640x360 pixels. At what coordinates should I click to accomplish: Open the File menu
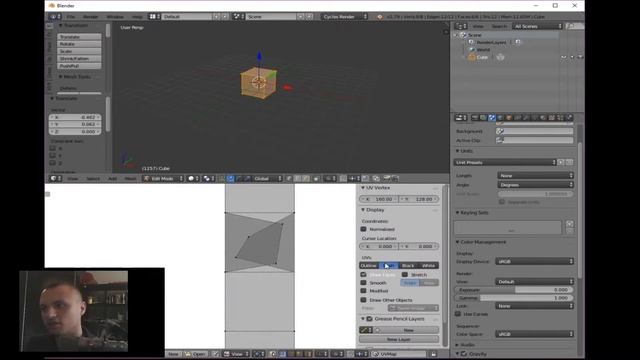pos(71,17)
